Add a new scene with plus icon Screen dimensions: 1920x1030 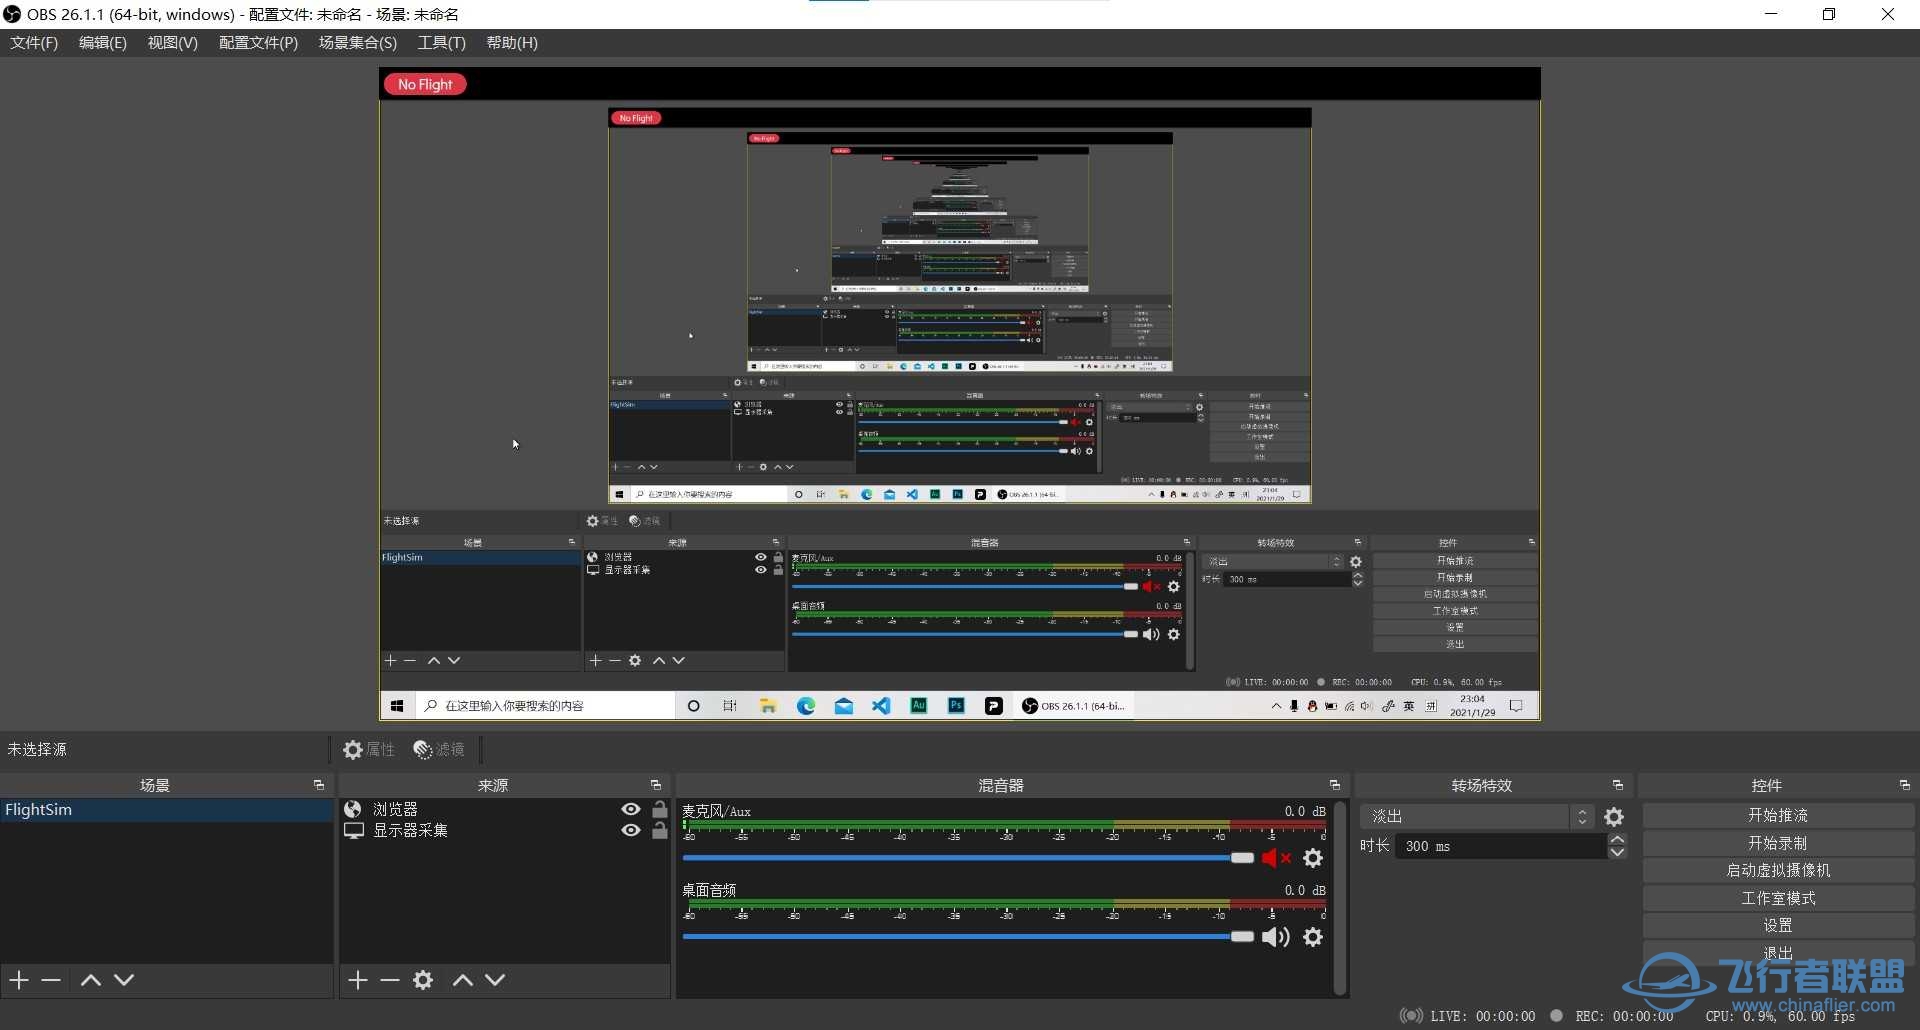click(x=19, y=980)
